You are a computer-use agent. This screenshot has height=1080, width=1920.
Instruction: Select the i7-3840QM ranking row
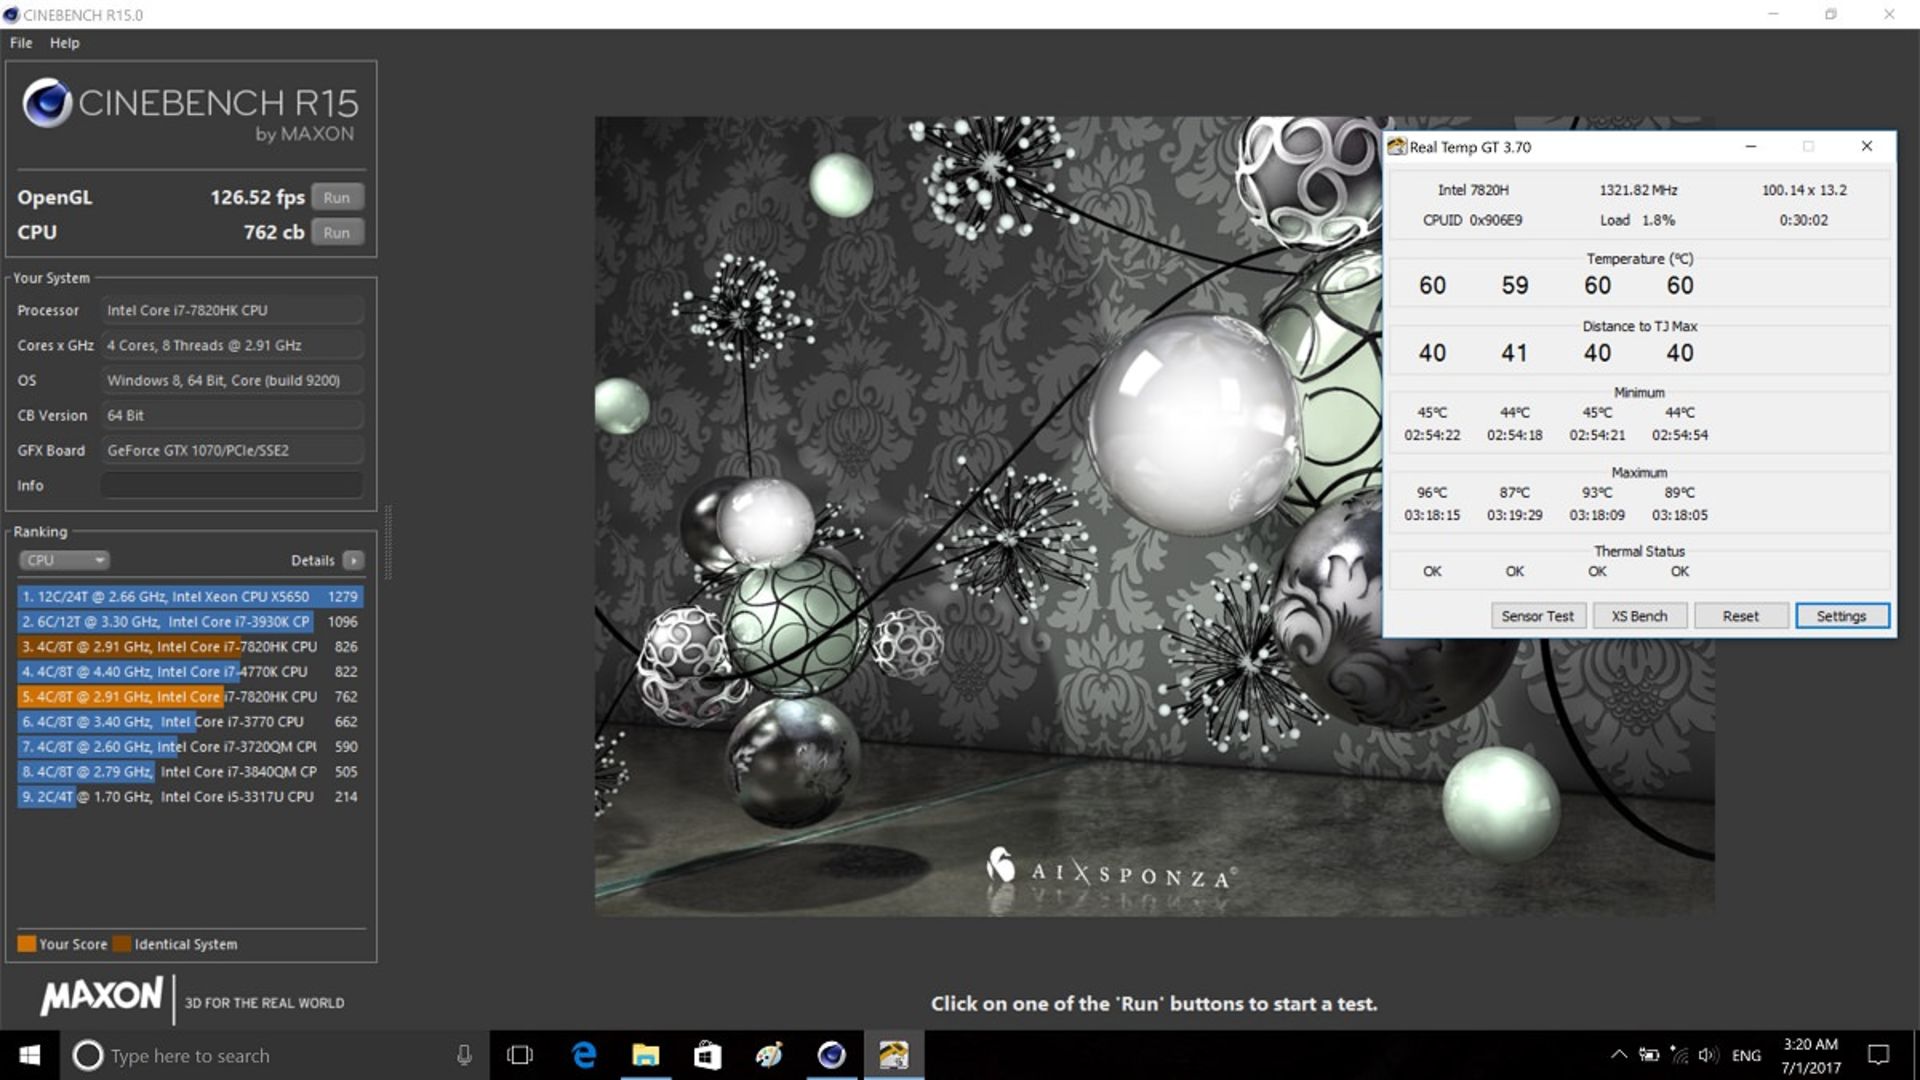tap(190, 771)
